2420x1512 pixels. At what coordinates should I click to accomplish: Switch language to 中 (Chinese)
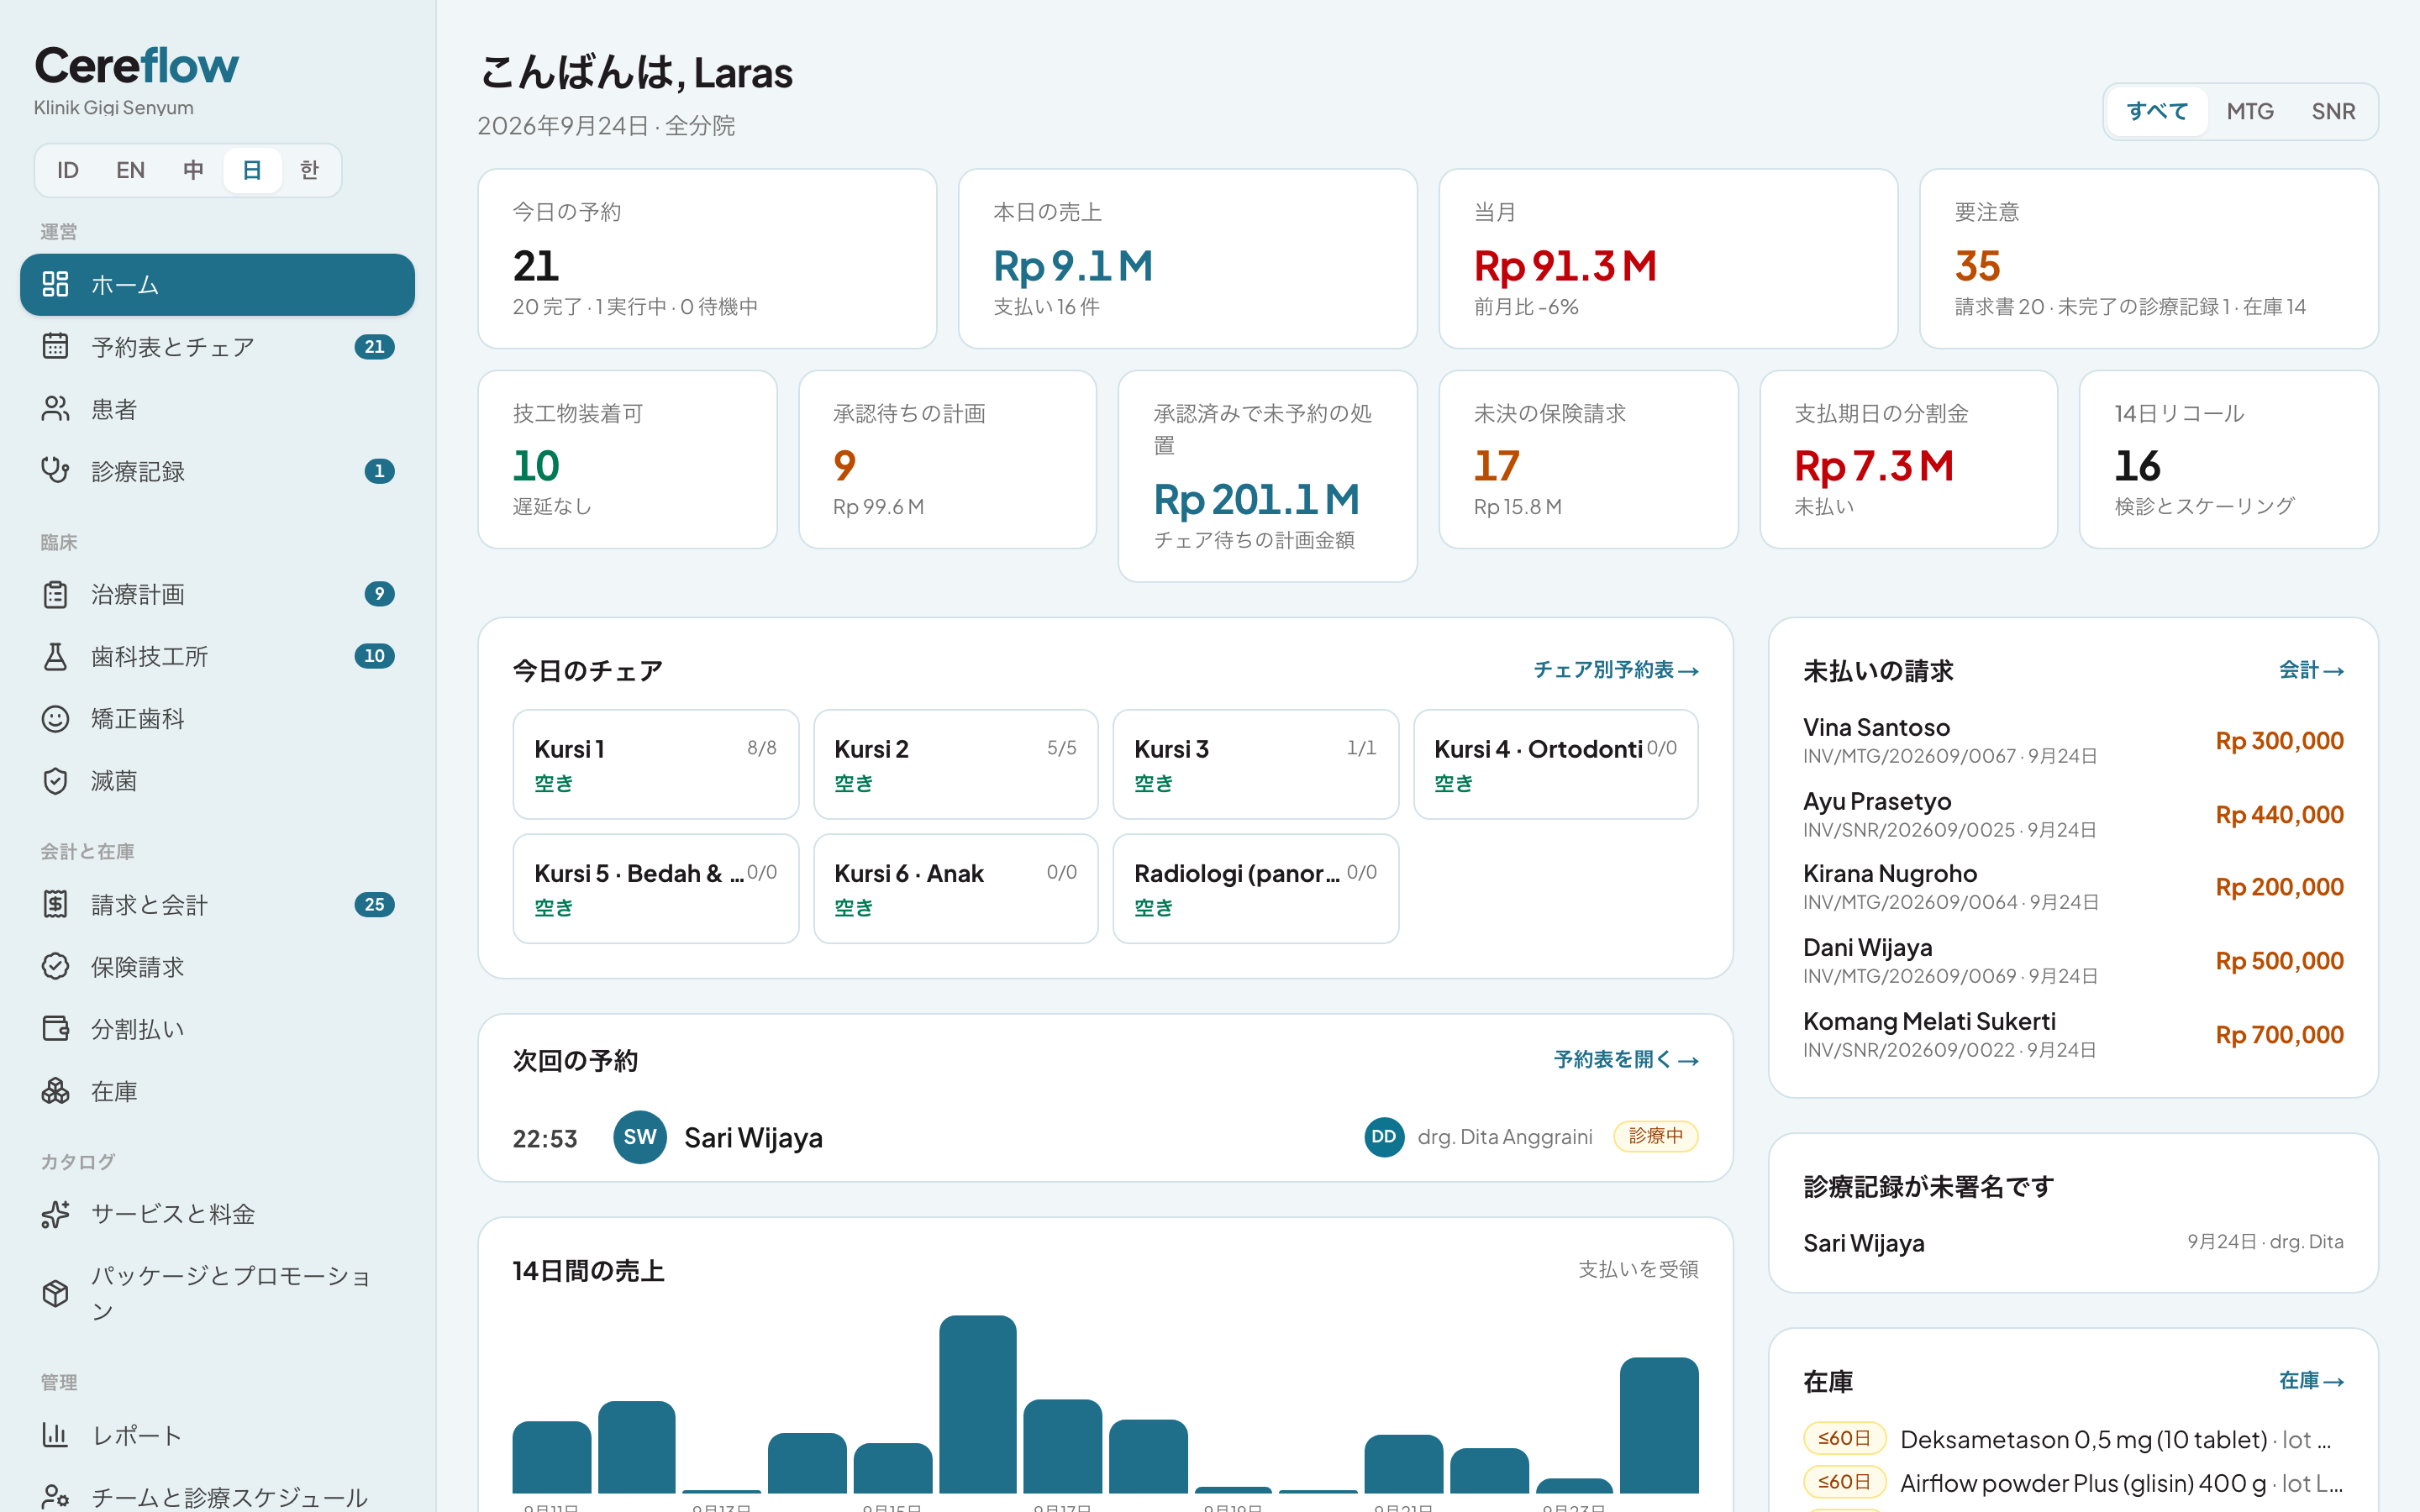click(193, 170)
